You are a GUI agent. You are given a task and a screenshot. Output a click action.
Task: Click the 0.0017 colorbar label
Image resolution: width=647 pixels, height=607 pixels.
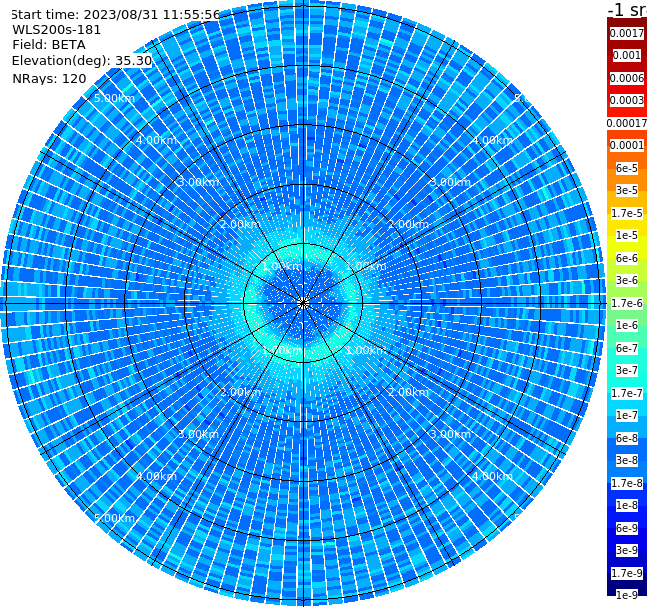click(x=627, y=33)
